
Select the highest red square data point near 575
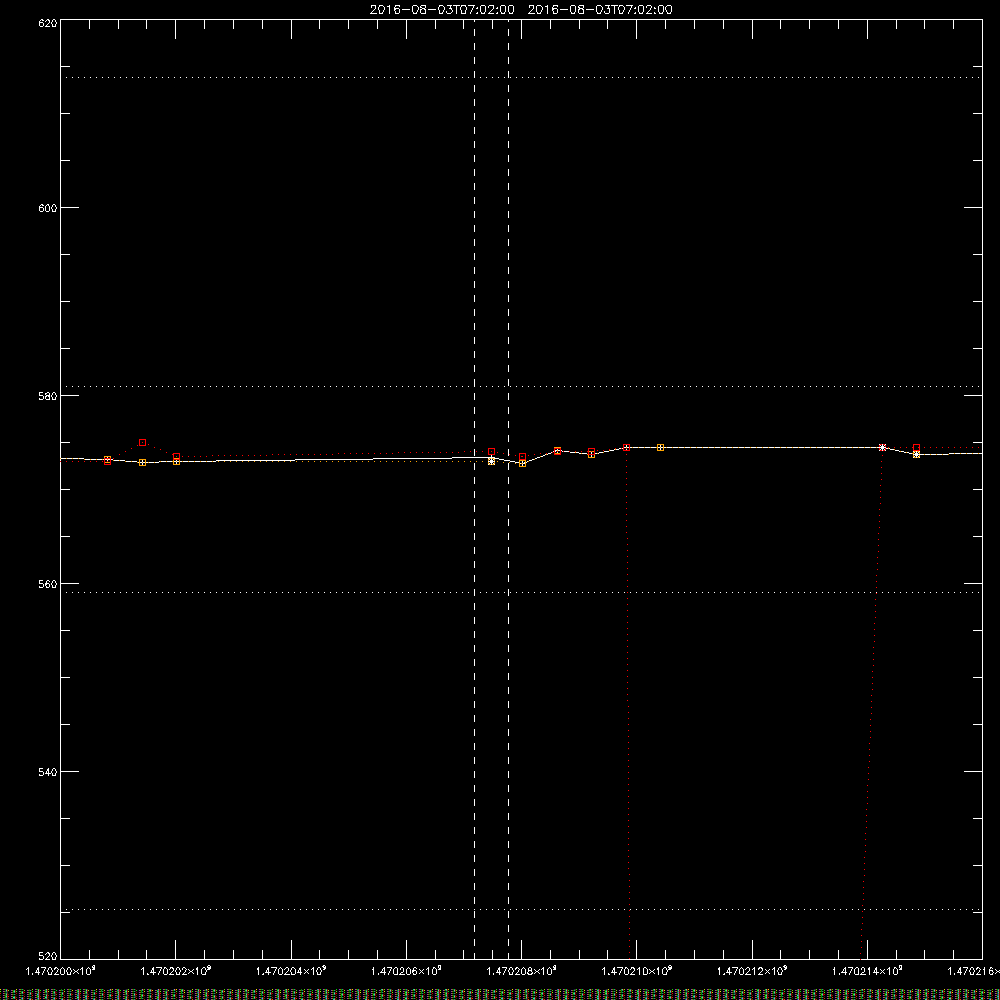(143, 443)
